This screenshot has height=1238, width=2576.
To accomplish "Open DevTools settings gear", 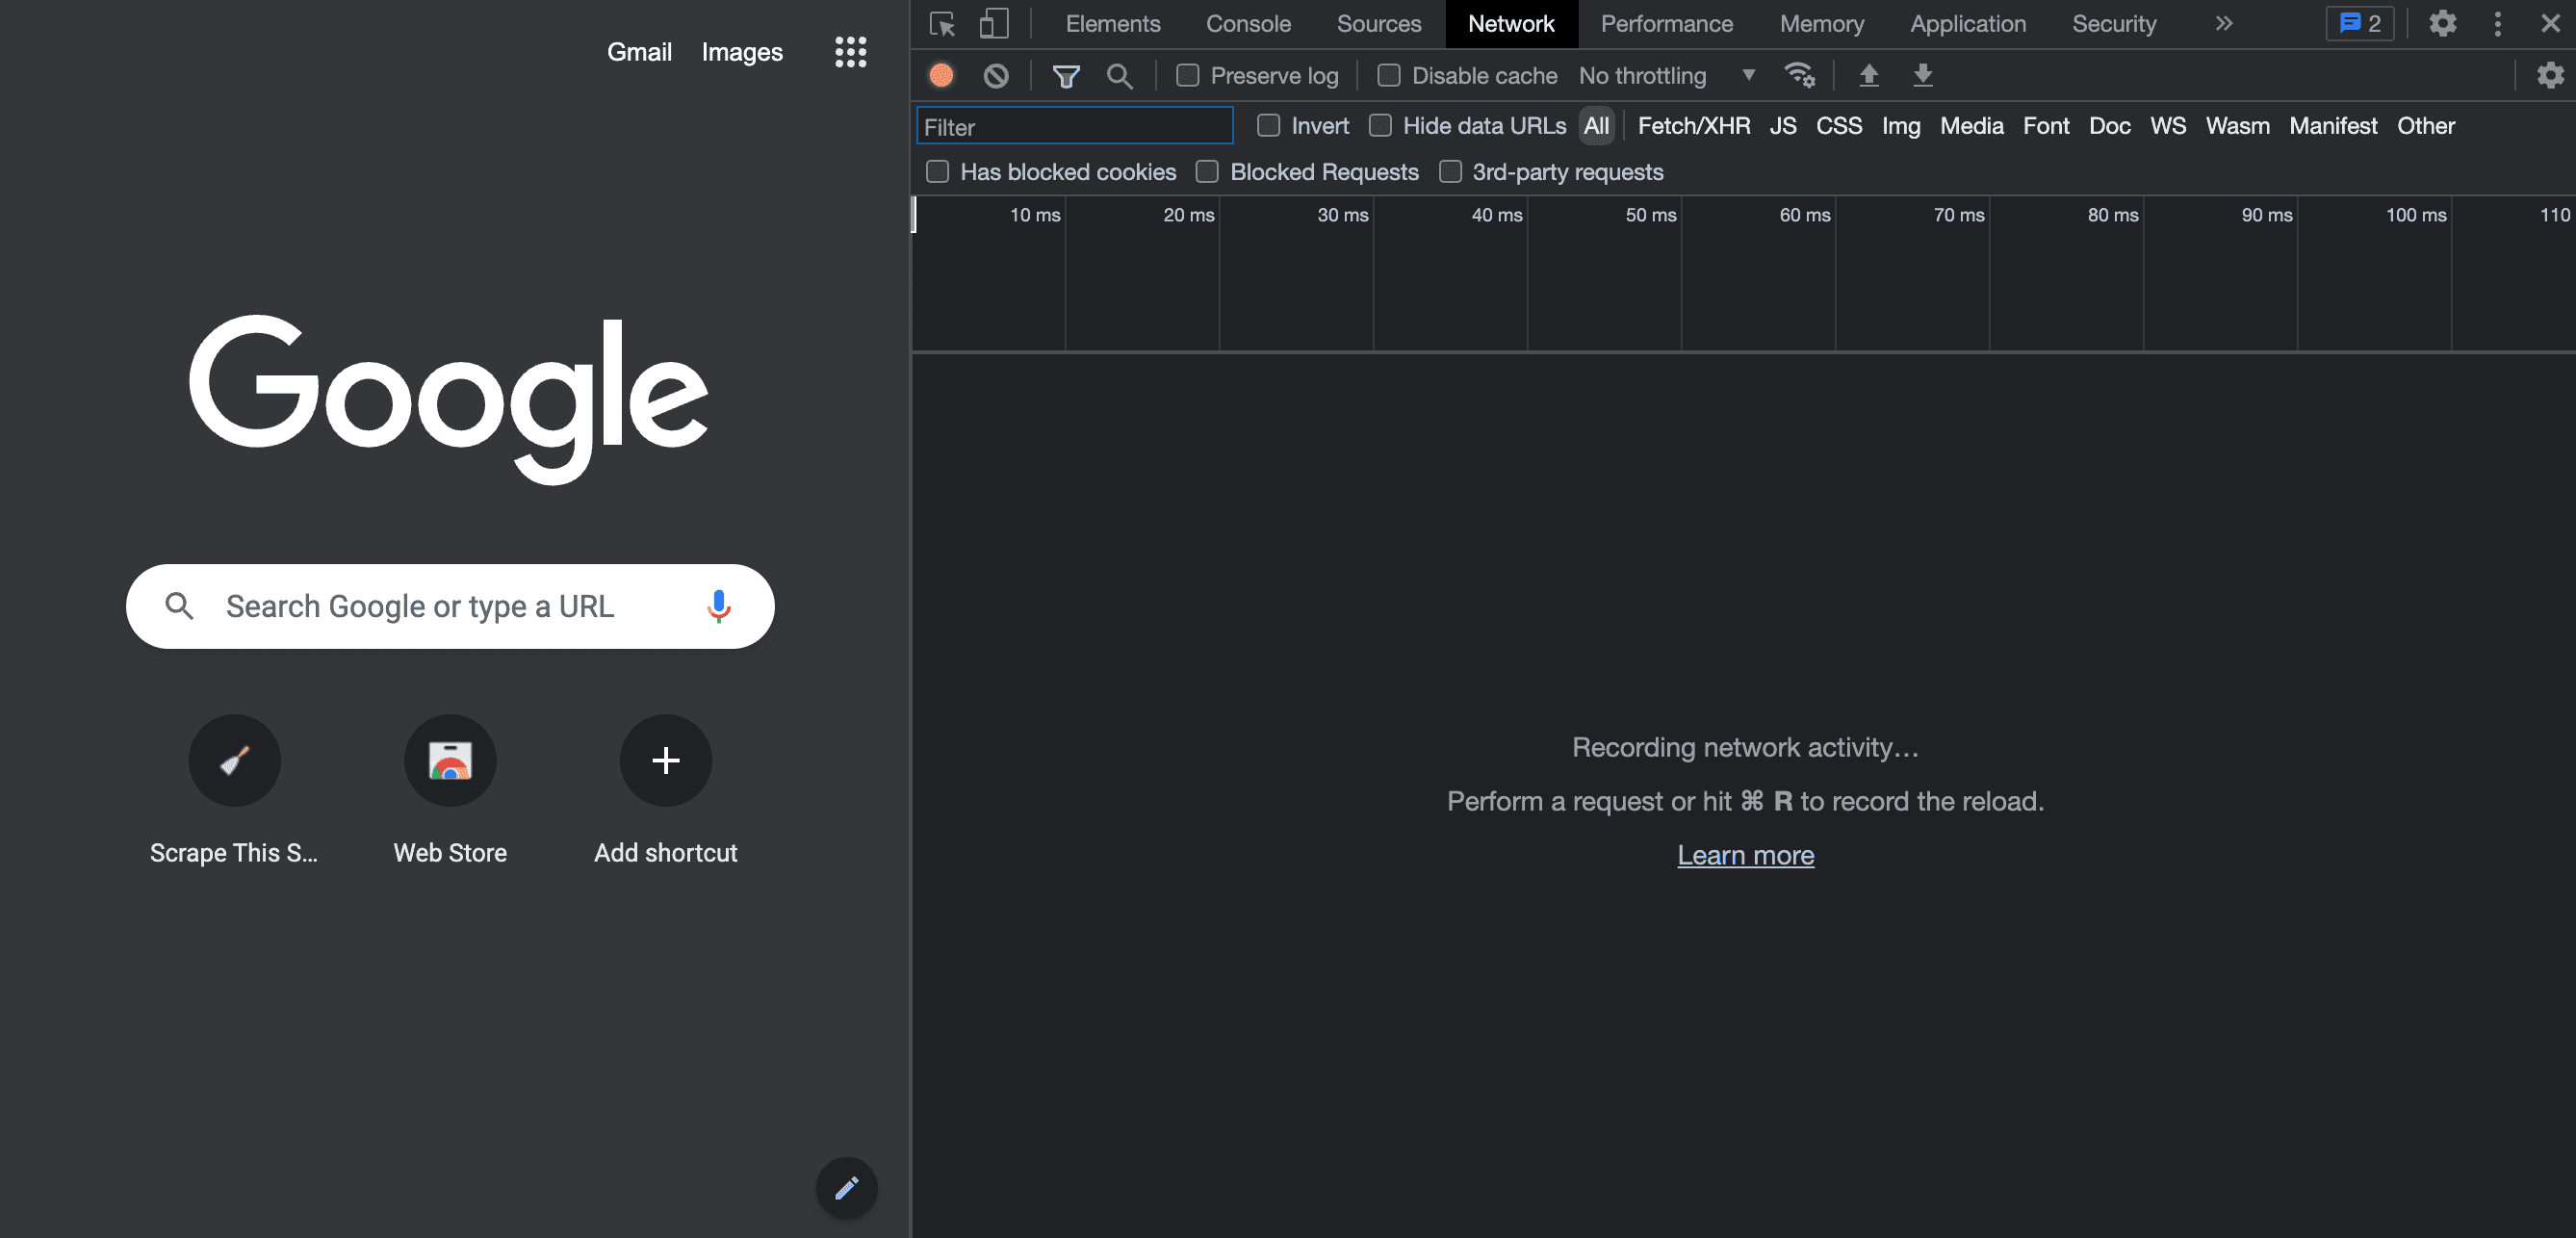I will click(2442, 24).
